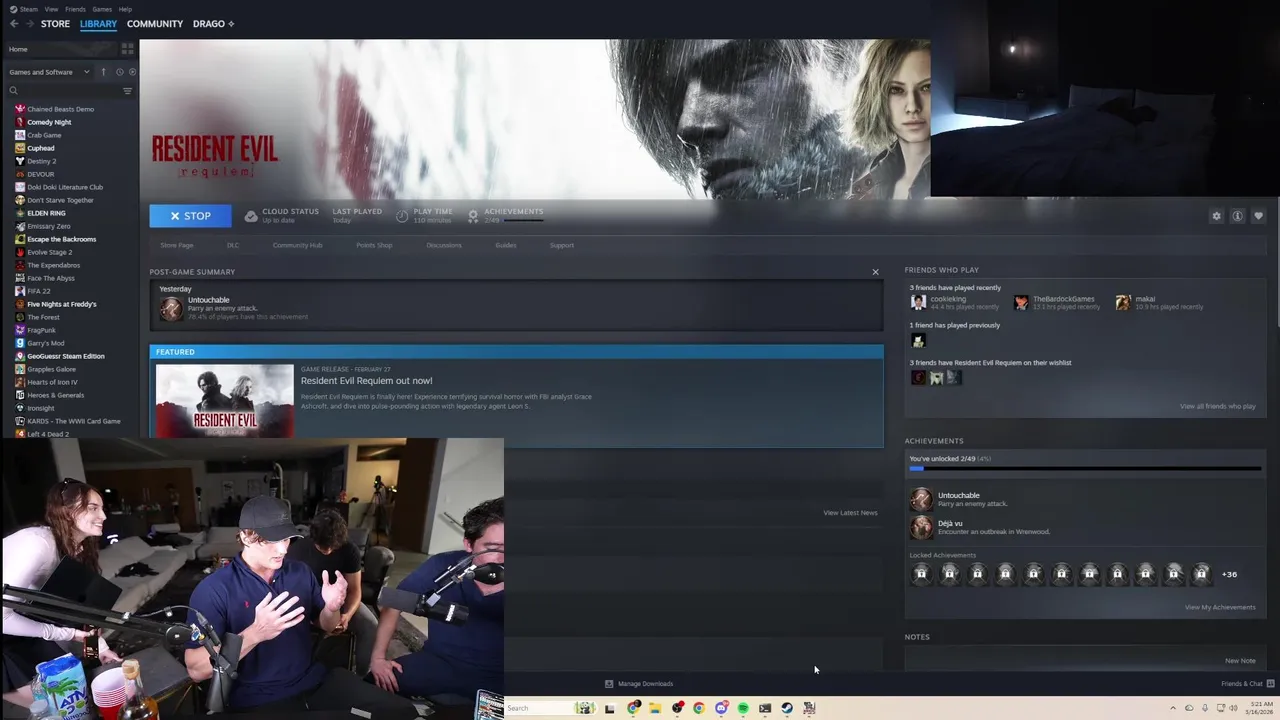Viewport: 1280px width, 720px height.
Task: Open the Resident Evil Requiem news thumbnail
Action: (225, 401)
